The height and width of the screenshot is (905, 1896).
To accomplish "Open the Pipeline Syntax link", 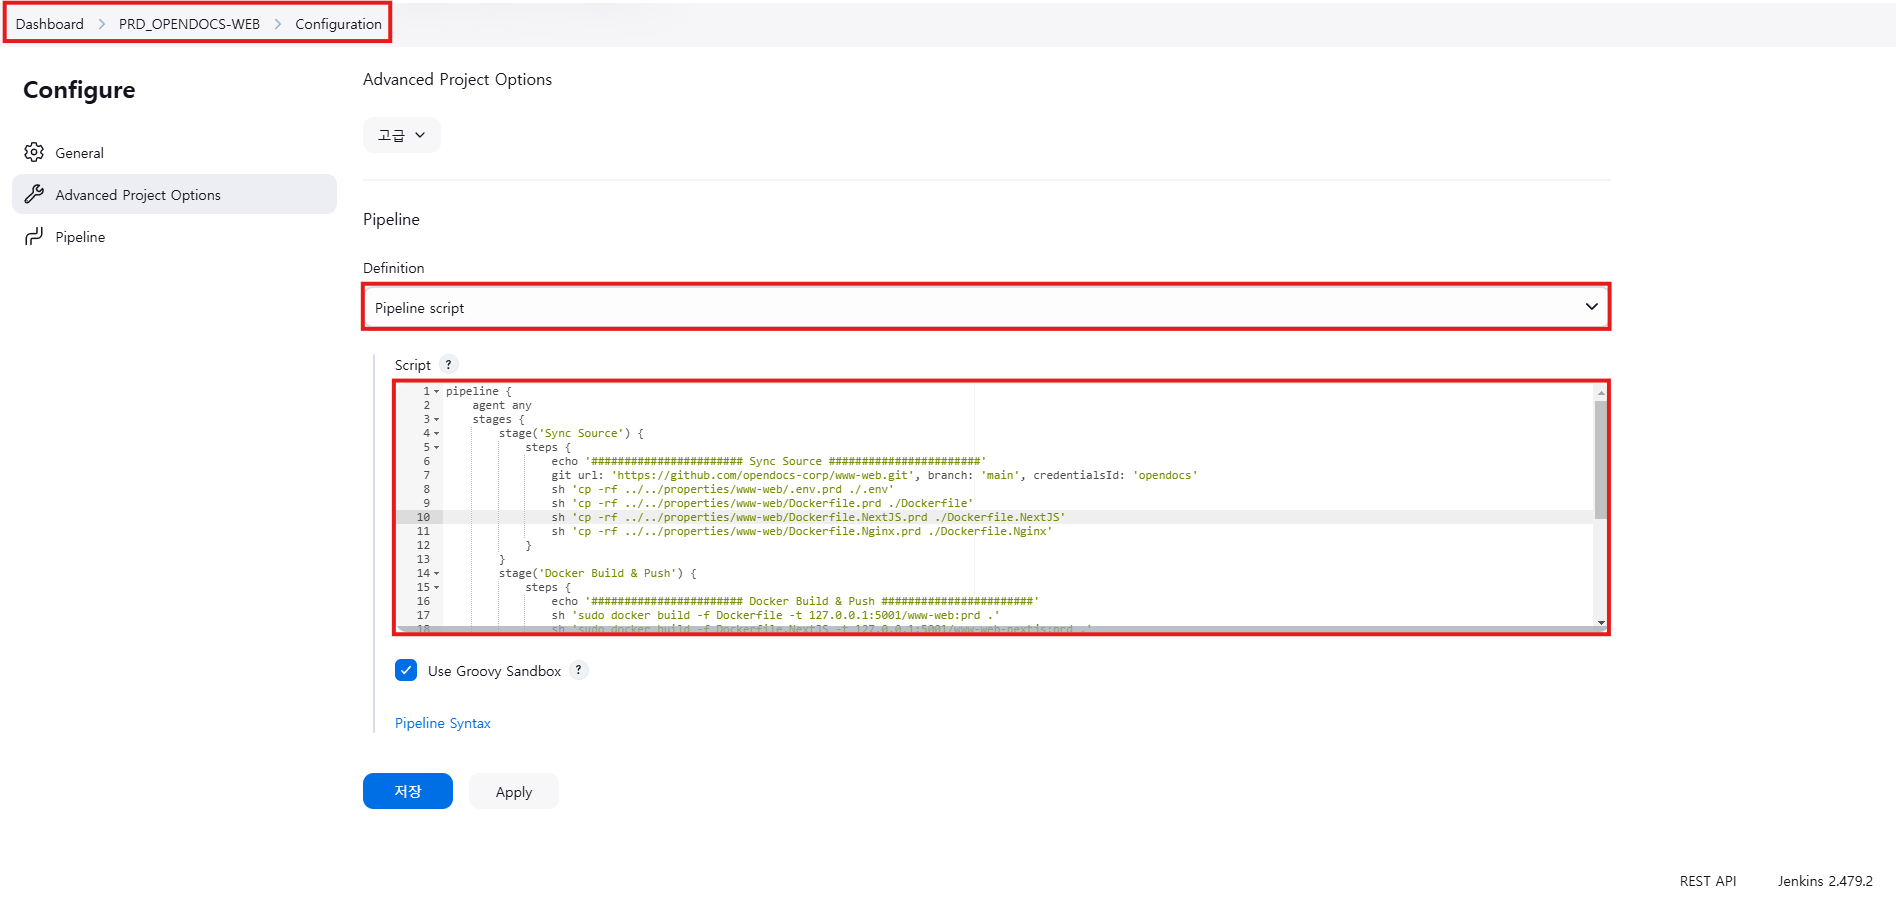I will (443, 723).
